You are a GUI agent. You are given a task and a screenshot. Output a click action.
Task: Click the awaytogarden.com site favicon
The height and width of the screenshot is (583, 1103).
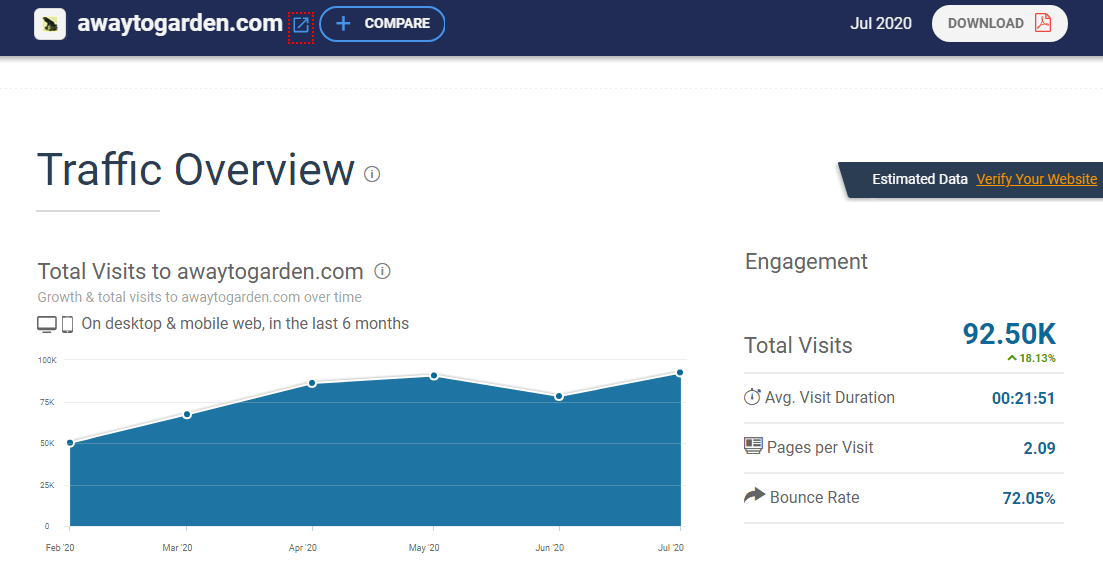[x=50, y=24]
